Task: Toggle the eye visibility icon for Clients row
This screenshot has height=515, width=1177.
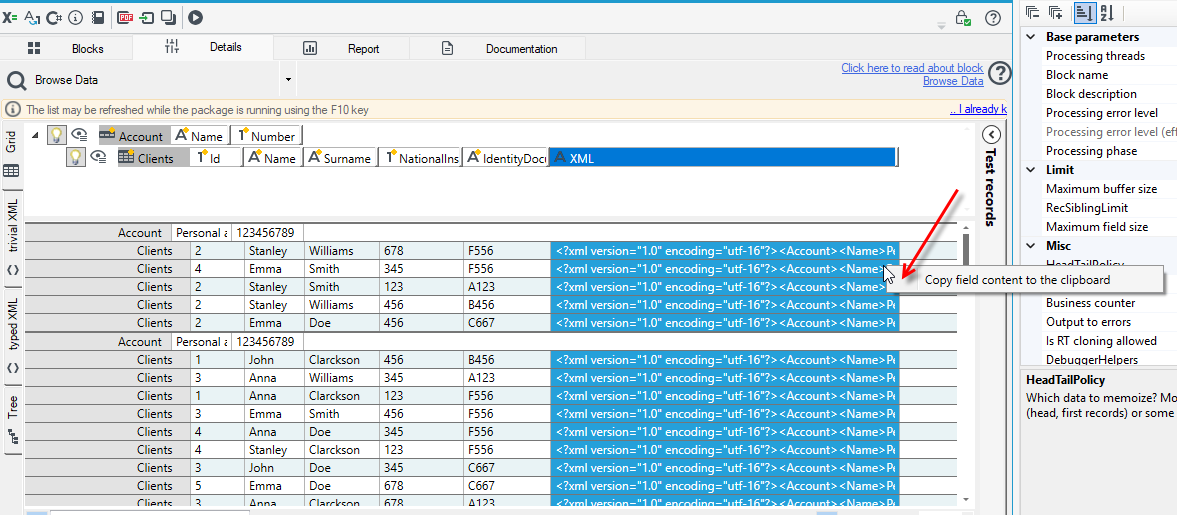Action: (99, 157)
